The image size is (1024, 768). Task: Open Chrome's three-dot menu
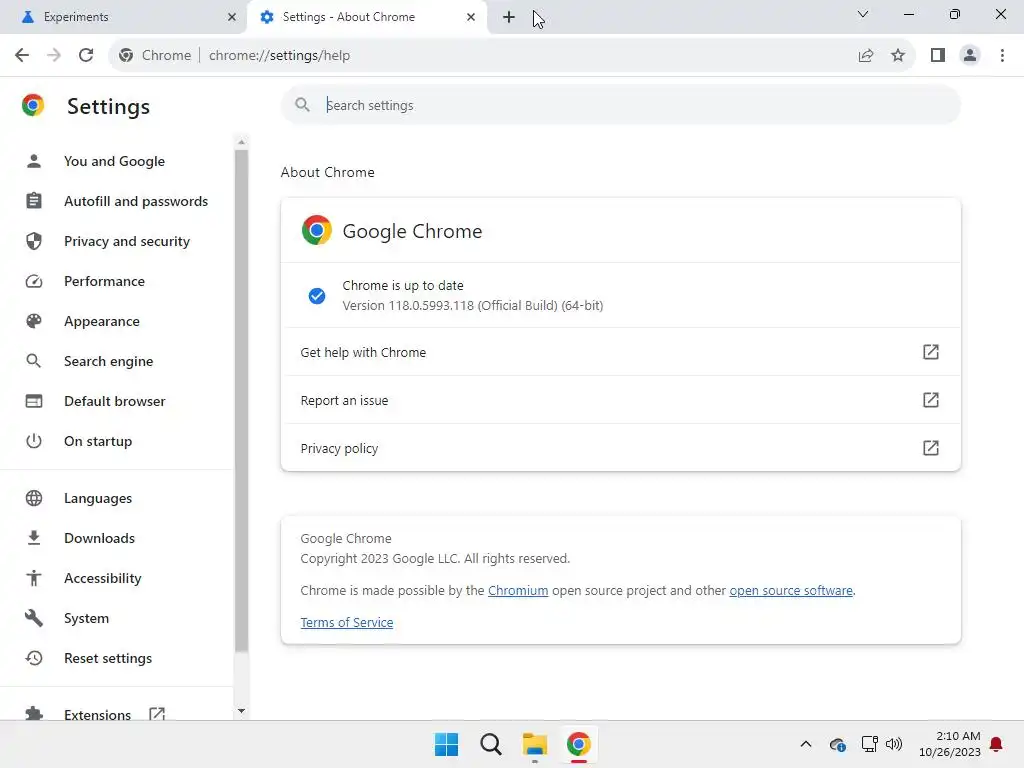1002,56
